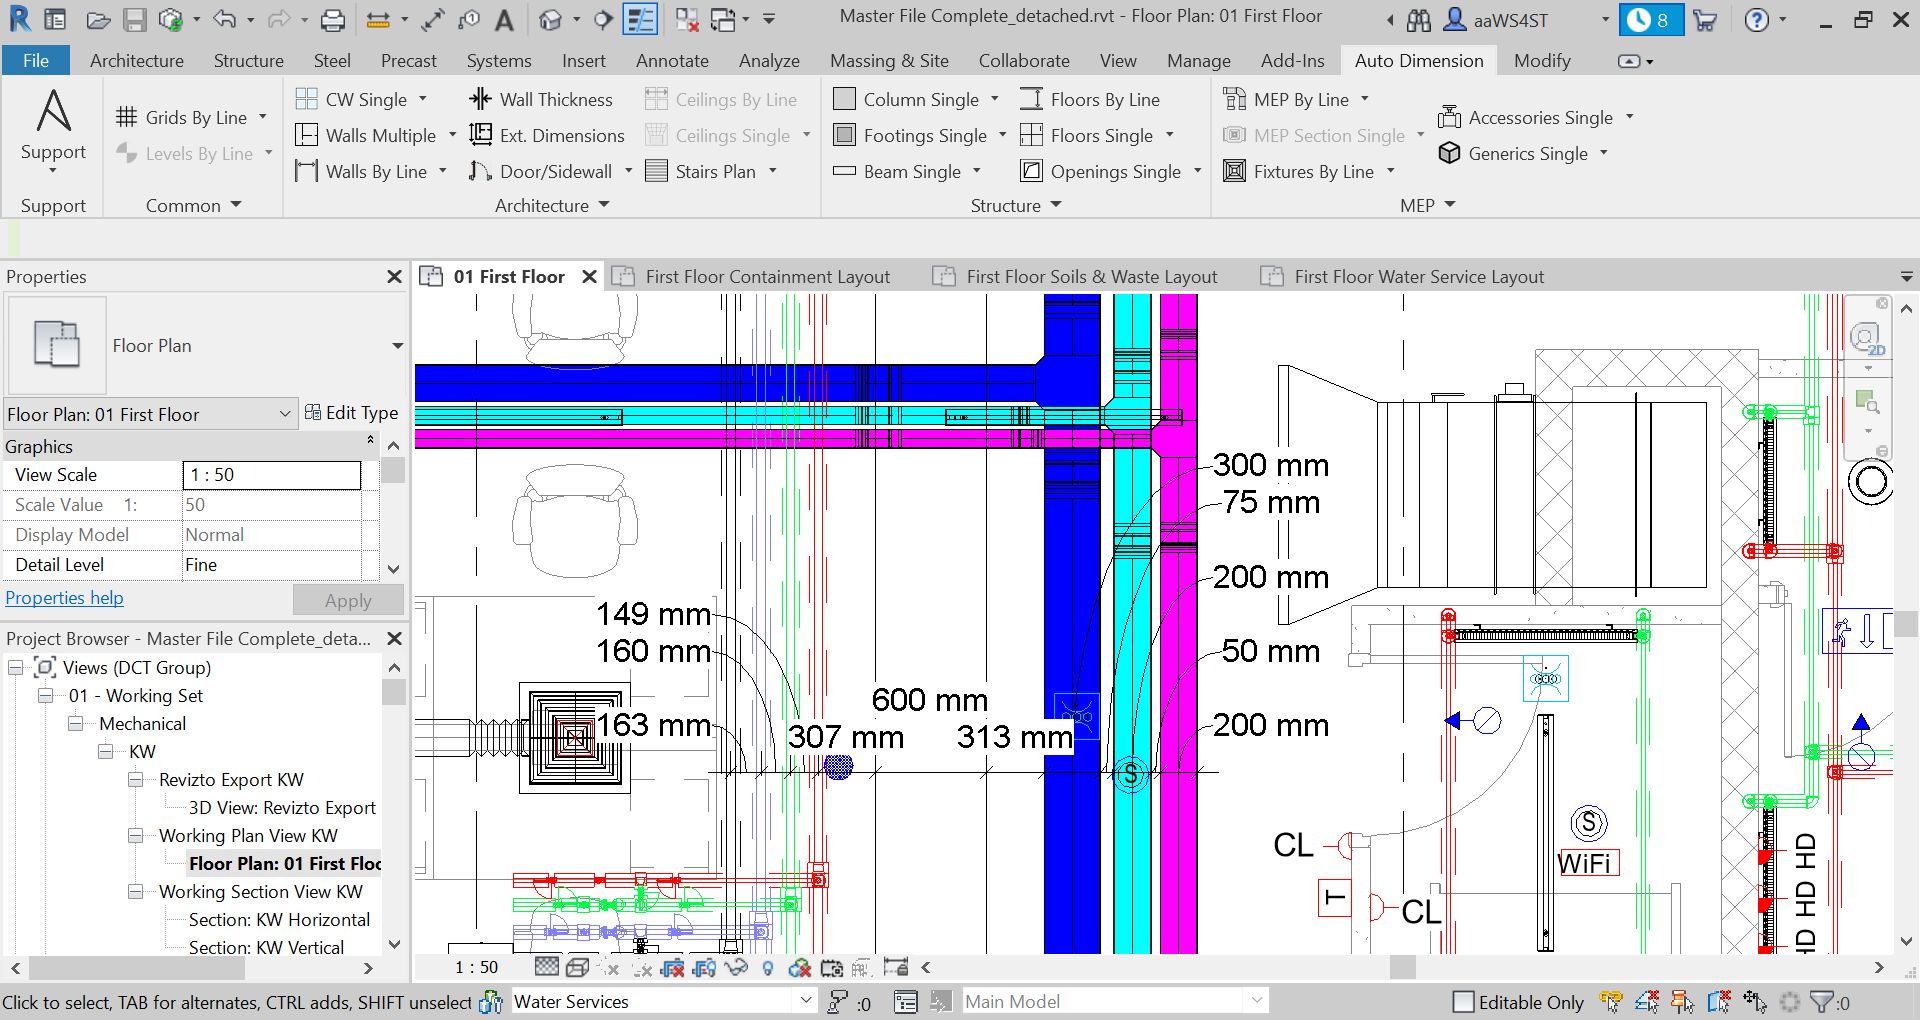Toggle Select Pinned Elements icon in status bar

pos(1683,1002)
